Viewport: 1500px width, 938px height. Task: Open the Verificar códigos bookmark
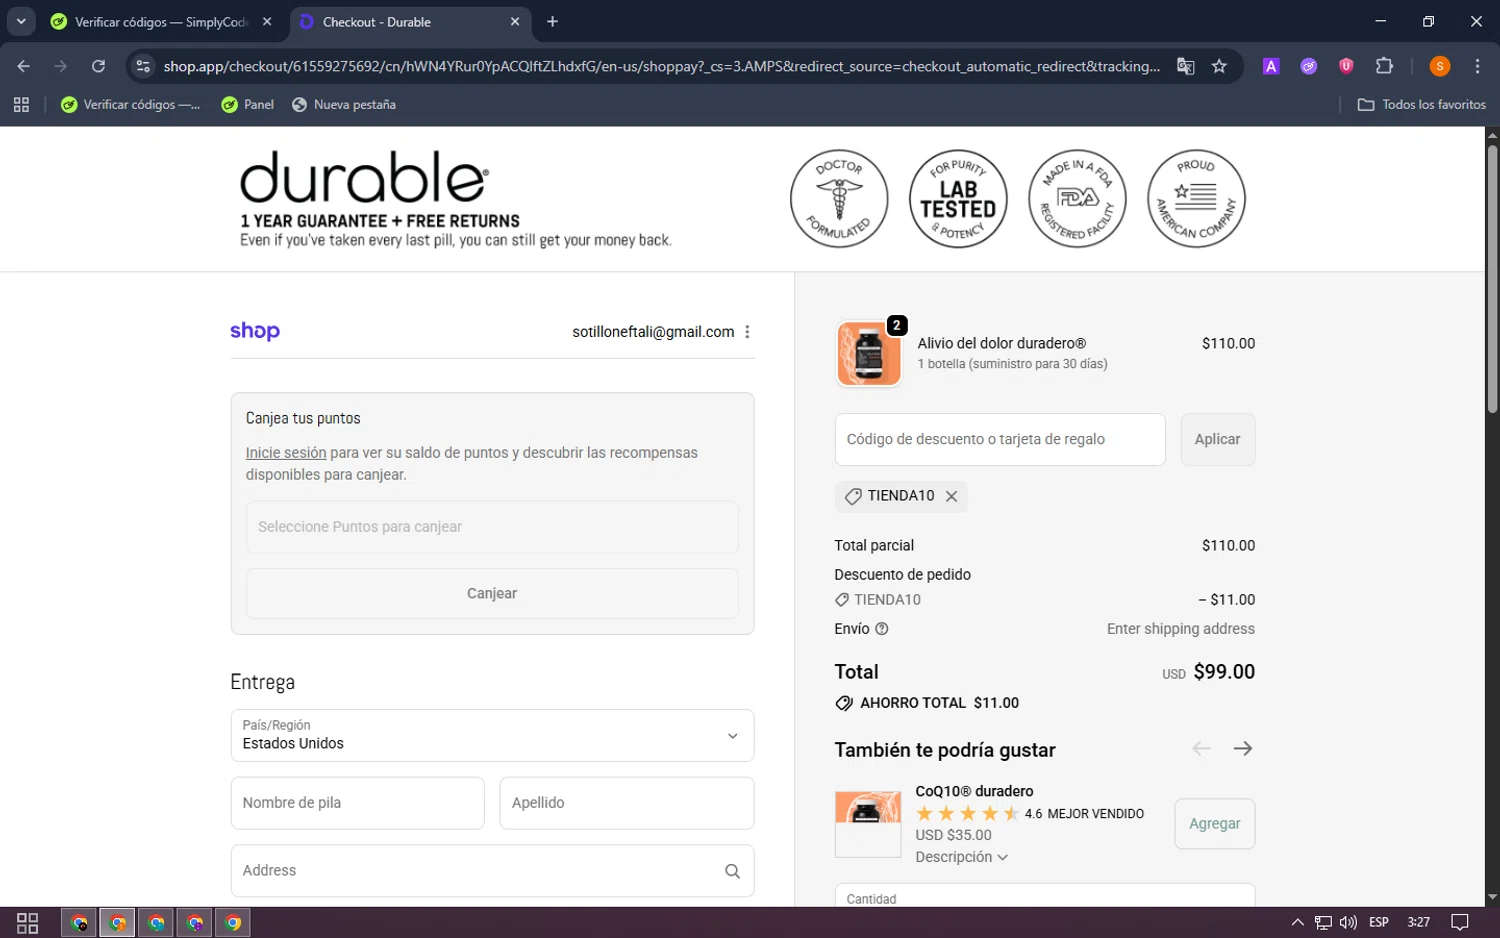[x=130, y=104]
